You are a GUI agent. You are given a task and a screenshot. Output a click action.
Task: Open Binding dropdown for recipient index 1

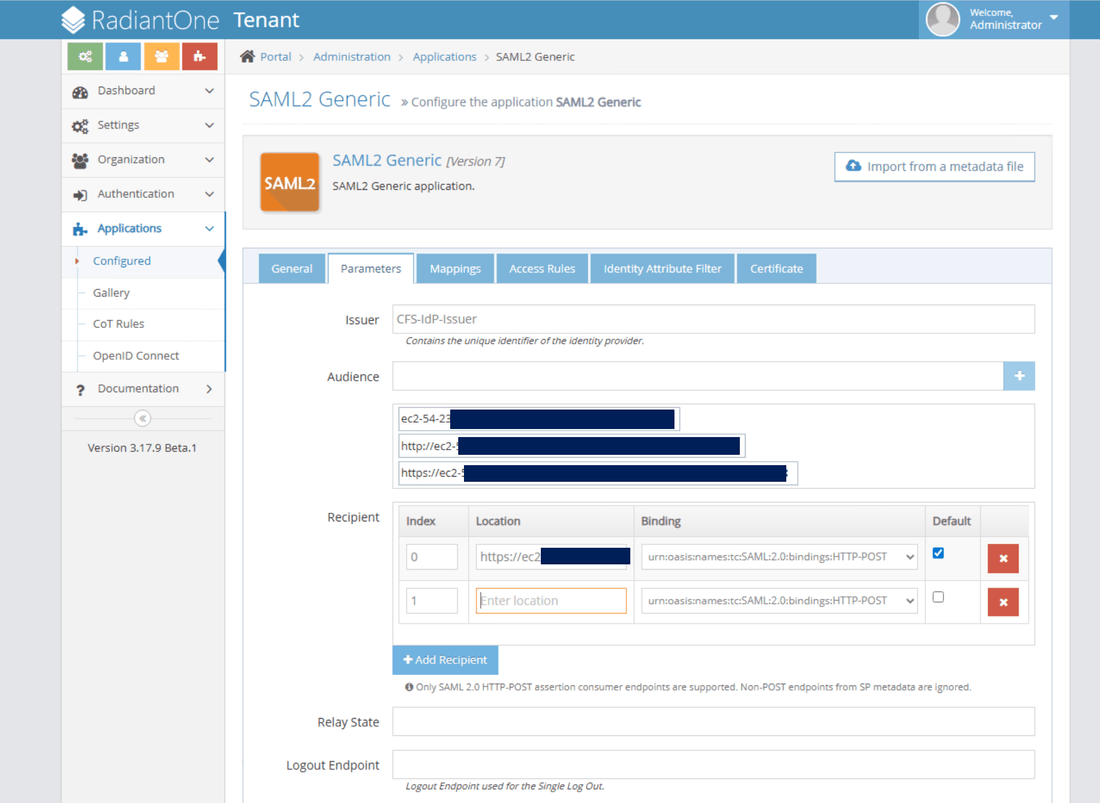click(x=779, y=600)
